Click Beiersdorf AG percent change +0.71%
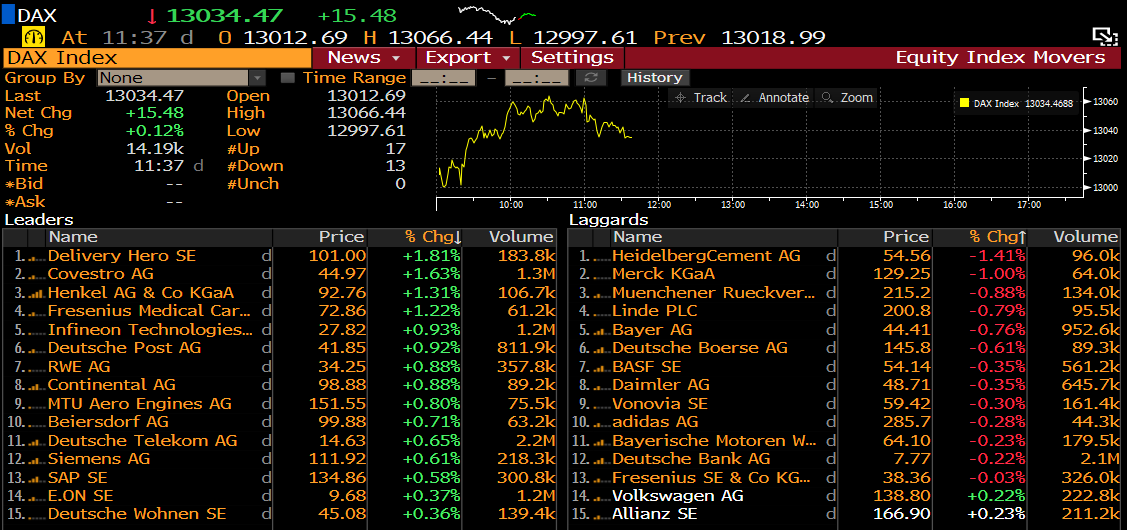 pyautogui.click(x=432, y=422)
